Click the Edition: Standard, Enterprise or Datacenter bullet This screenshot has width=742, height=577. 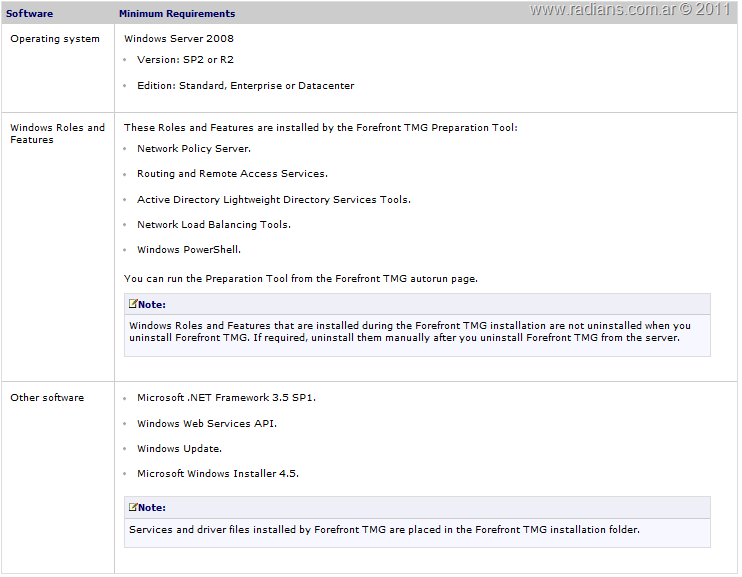(245, 86)
